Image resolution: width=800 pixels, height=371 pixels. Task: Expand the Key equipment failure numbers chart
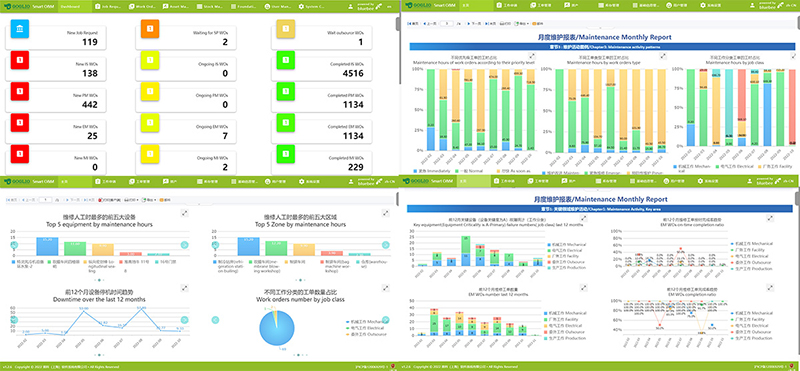tap(584, 218)
